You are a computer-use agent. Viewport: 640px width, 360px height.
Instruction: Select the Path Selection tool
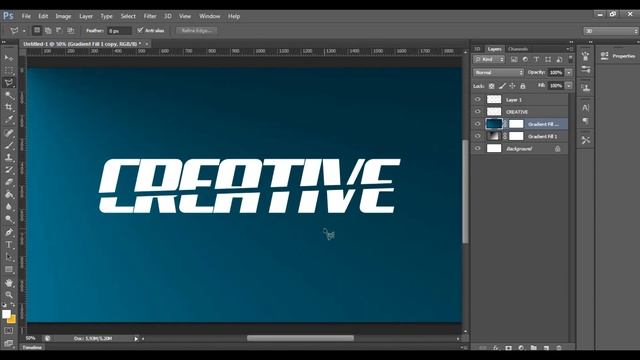click(x=9, y=257)
